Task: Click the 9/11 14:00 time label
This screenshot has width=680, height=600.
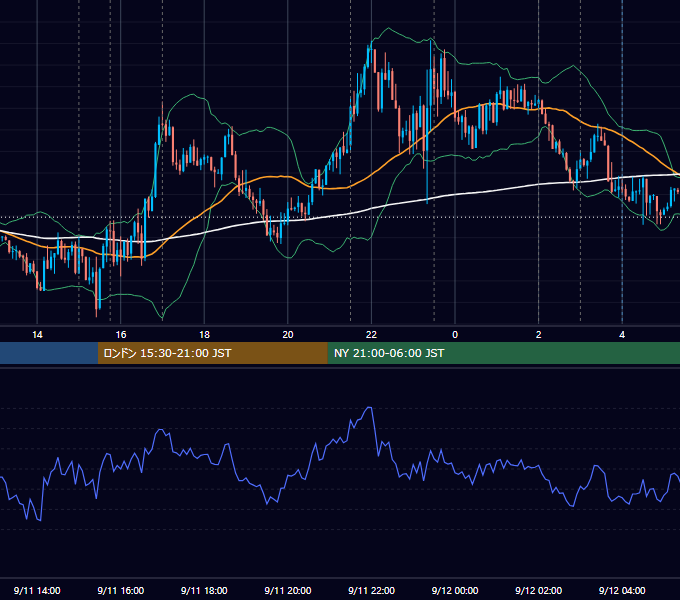Action: (x=37, y=590)
